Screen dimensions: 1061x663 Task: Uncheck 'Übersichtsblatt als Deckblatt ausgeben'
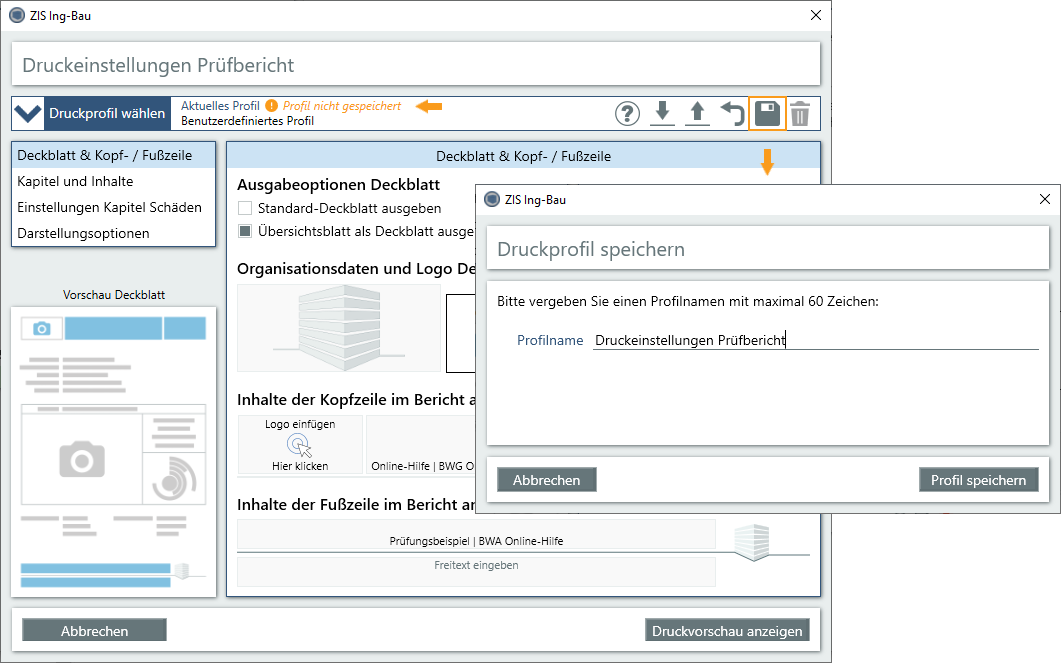tap(245, 231)
